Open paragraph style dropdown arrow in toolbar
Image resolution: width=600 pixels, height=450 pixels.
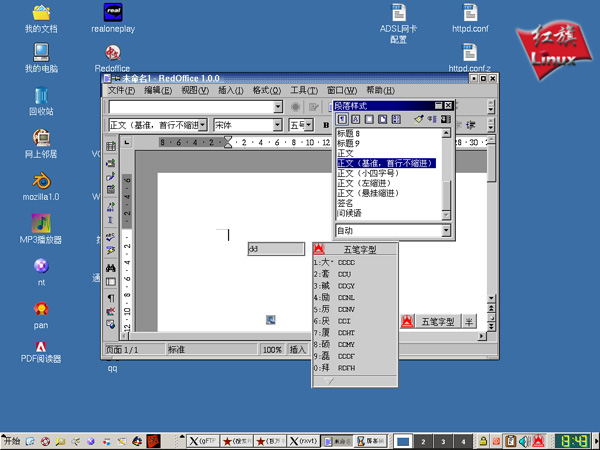(x=203, y=125)
